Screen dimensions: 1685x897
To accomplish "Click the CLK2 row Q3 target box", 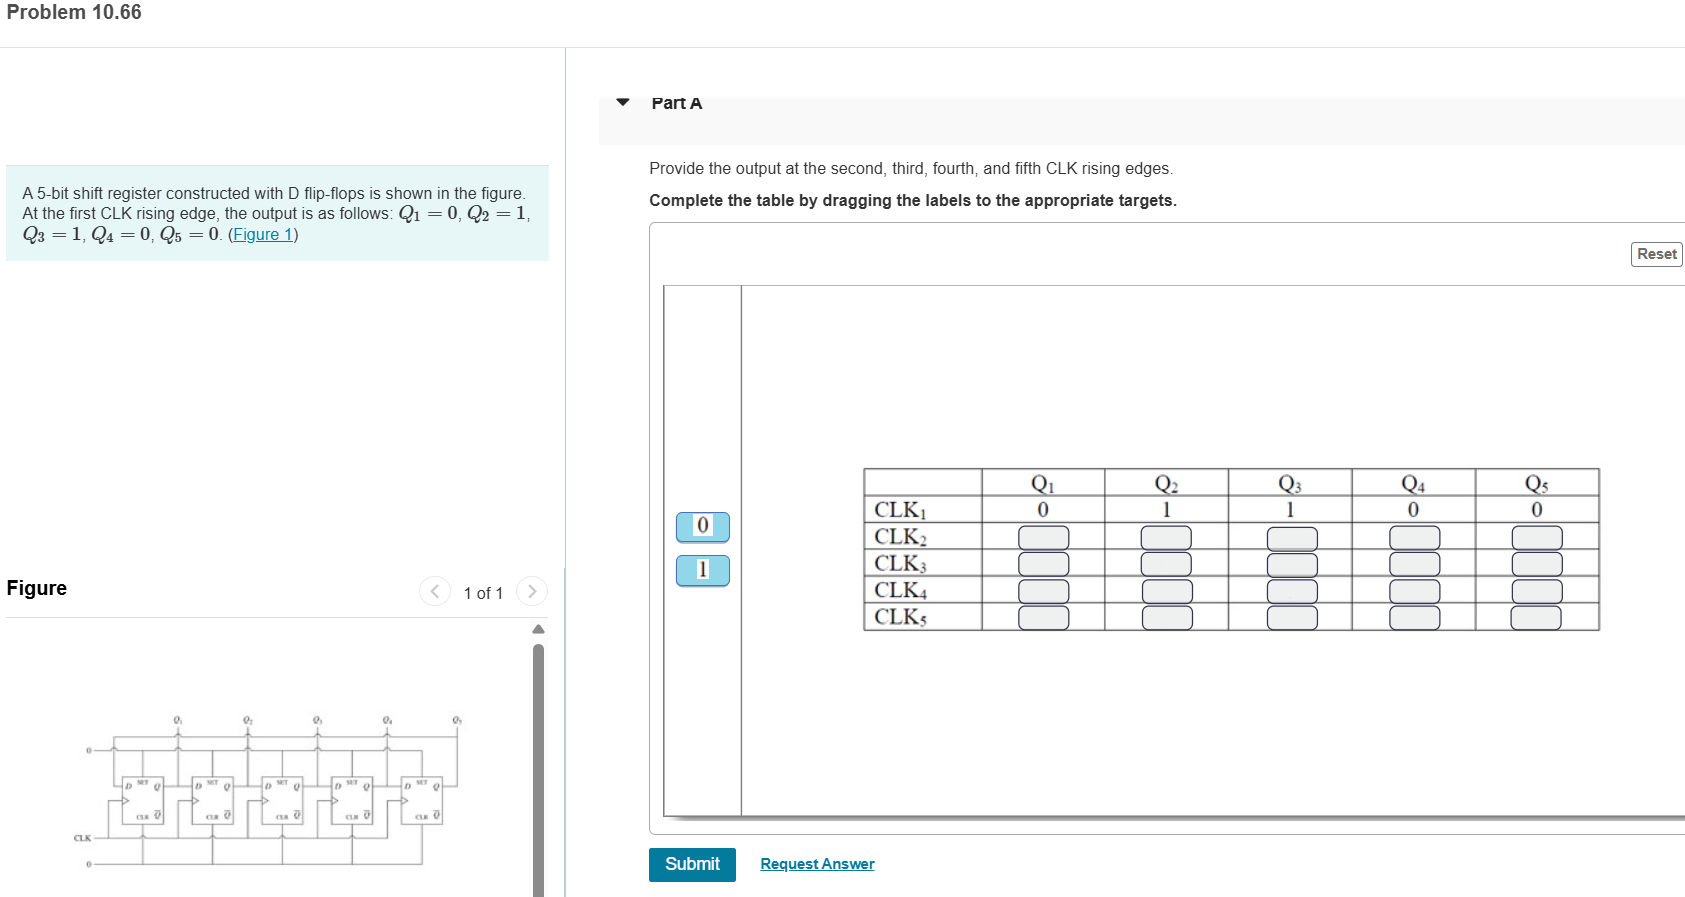I will point(1291,538).
